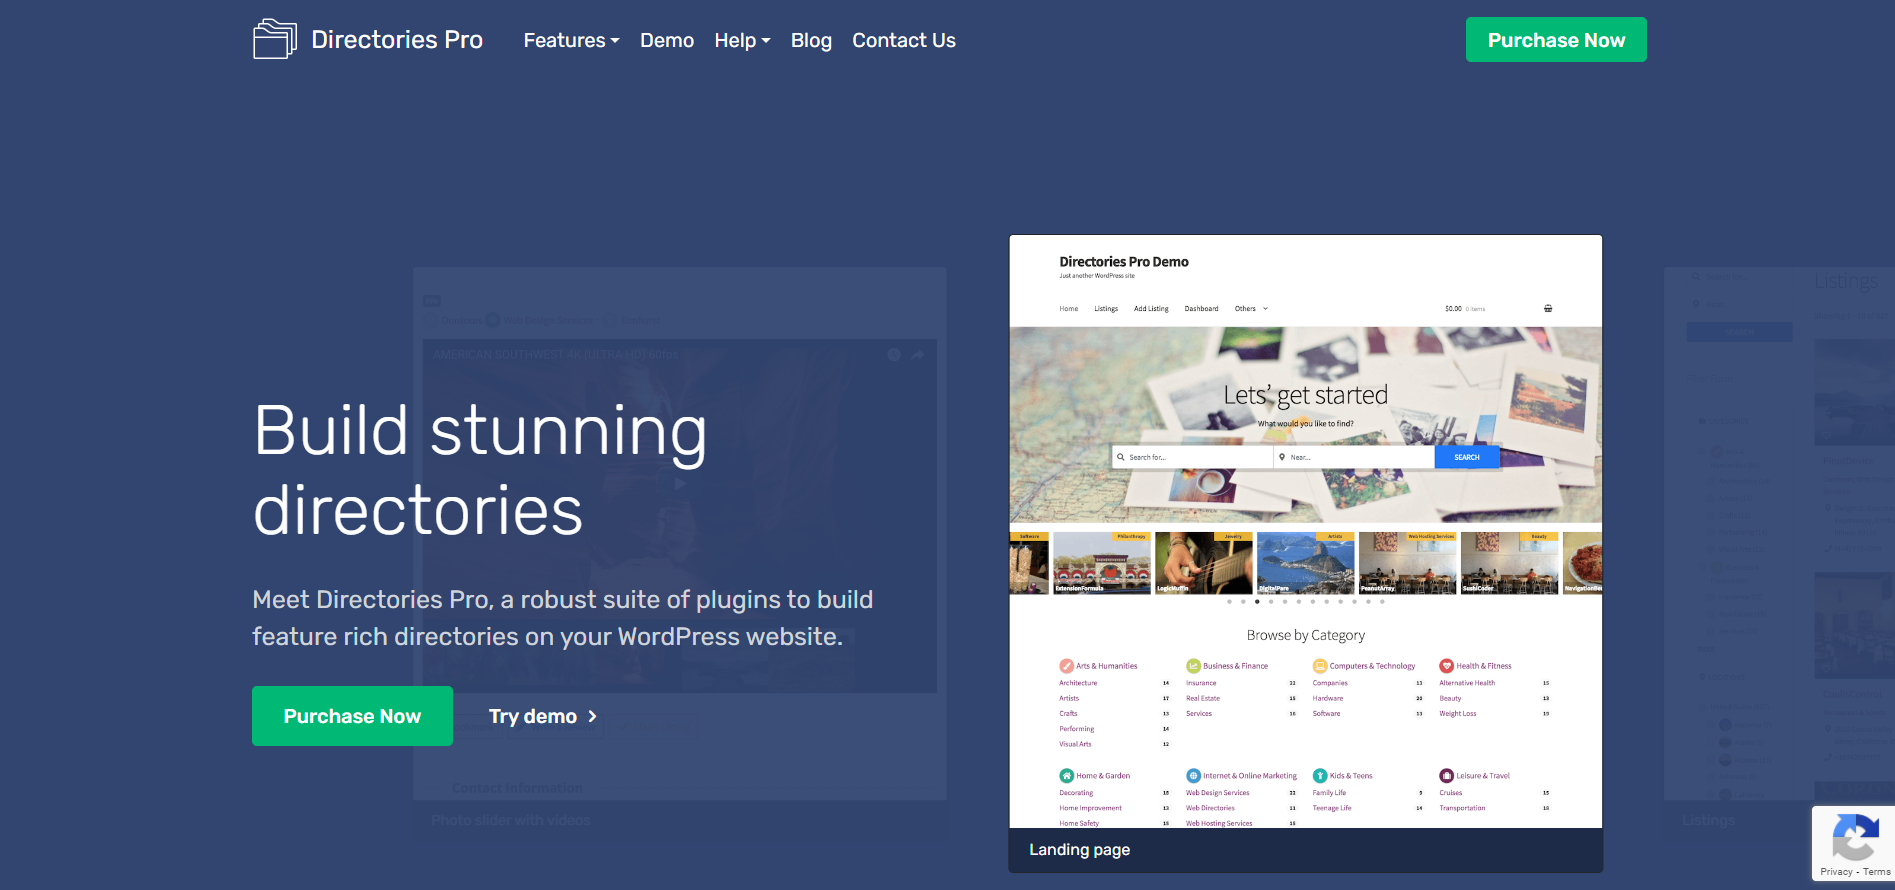The width and height of the screenshot is (1895, 890).
Task: Click Home in the demo site menu
Action: click(1069, 309)
